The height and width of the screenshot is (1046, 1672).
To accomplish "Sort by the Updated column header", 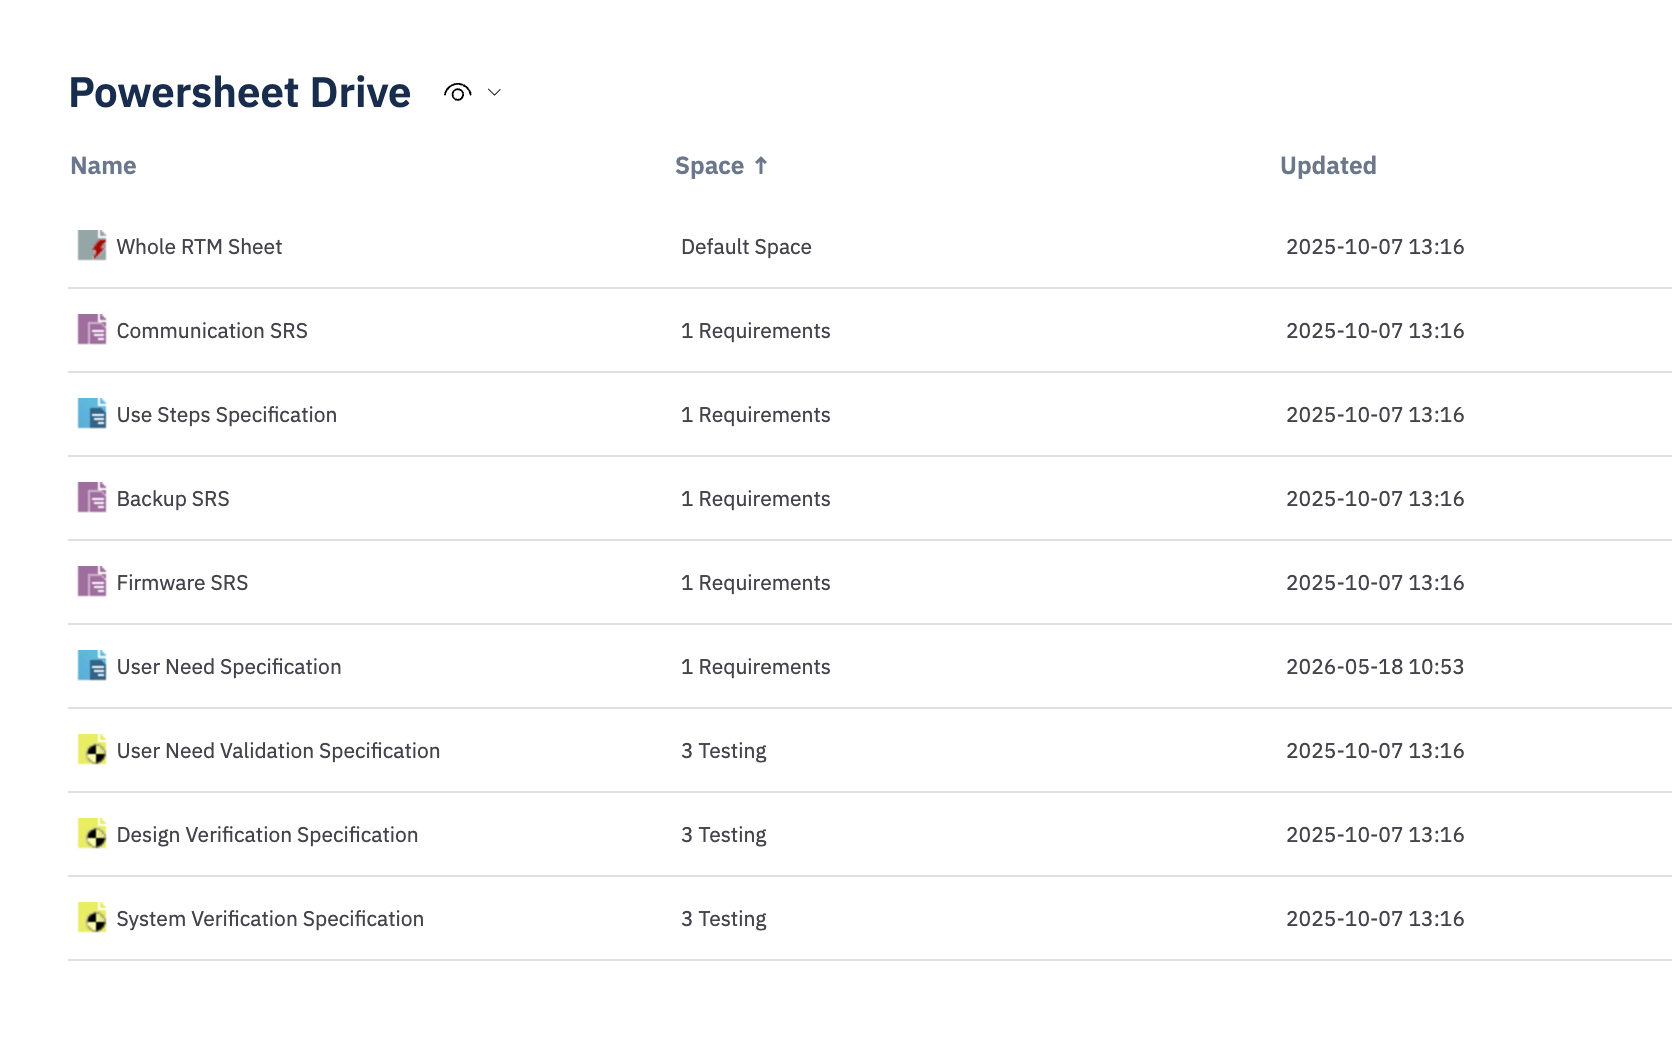I will (1328, 166).
